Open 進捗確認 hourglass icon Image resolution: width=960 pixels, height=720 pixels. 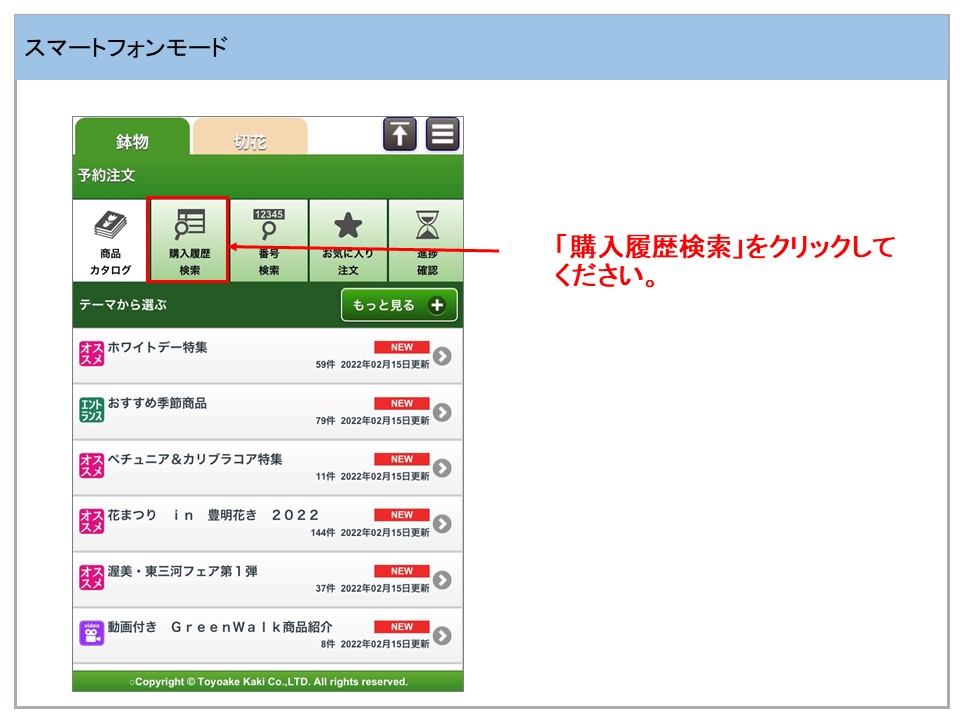(x=427, y=241)
